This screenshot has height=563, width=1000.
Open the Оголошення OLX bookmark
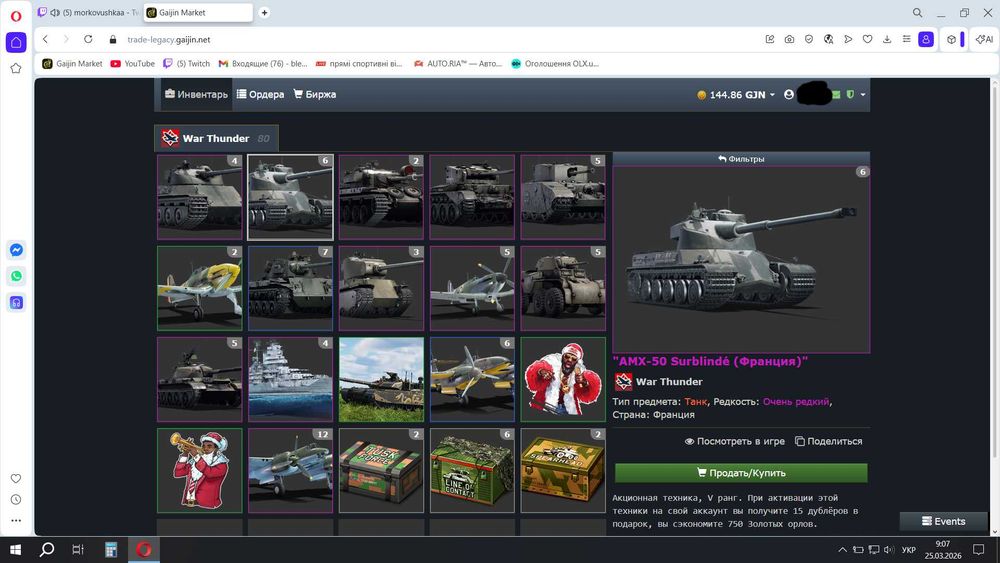click(555, 64)
